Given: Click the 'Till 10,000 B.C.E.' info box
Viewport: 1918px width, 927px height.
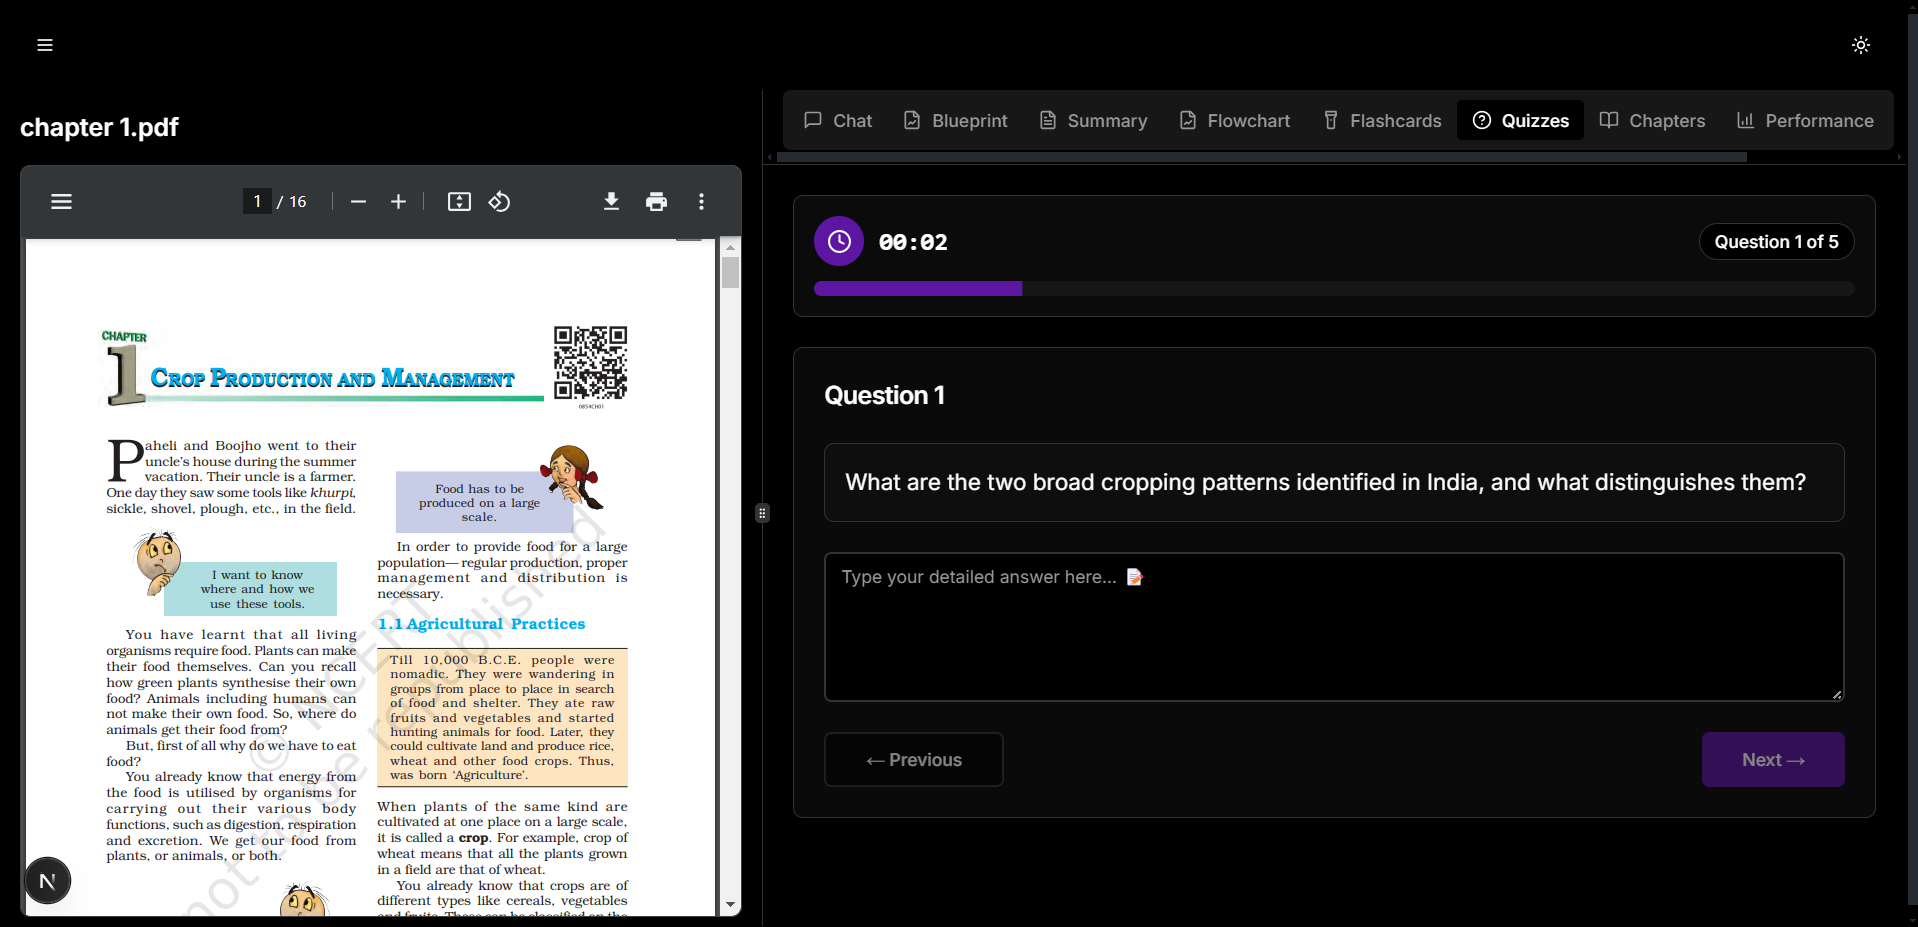Looking at the screenshot, I should point(502,717).
